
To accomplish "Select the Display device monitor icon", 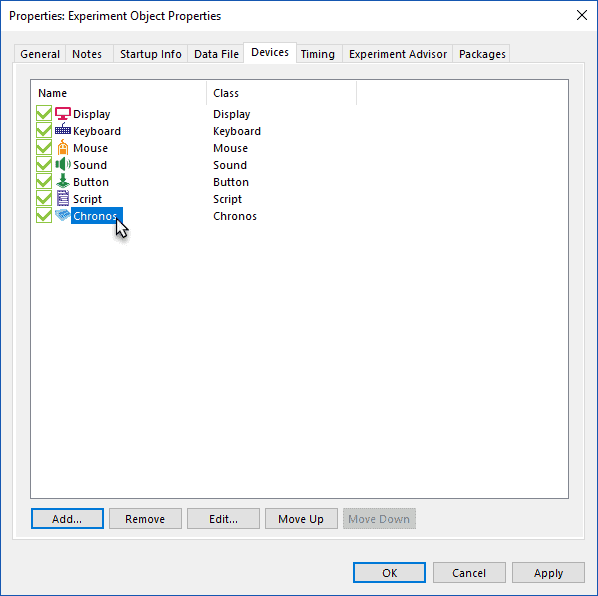I will coord(63,114).
